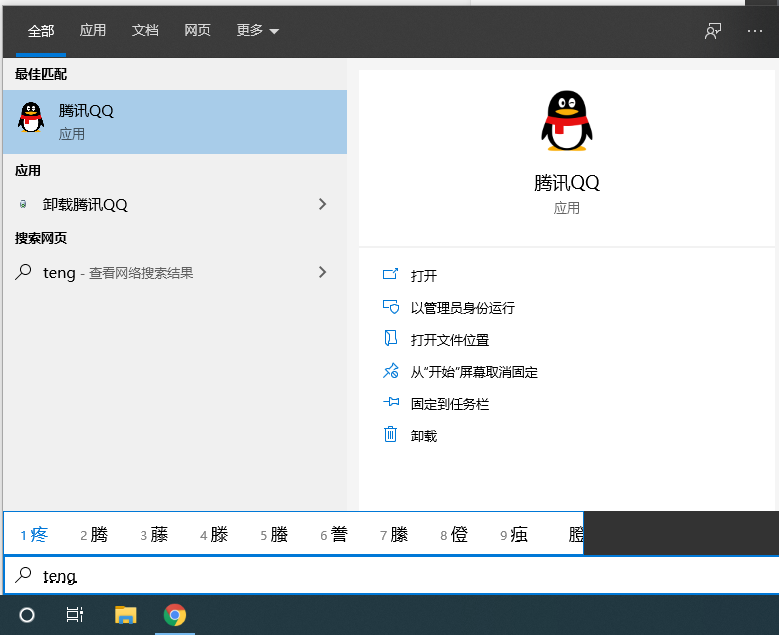779x635 pixels.
Task: Pick IME candidate 1 疼
Action: coord(34,535)
